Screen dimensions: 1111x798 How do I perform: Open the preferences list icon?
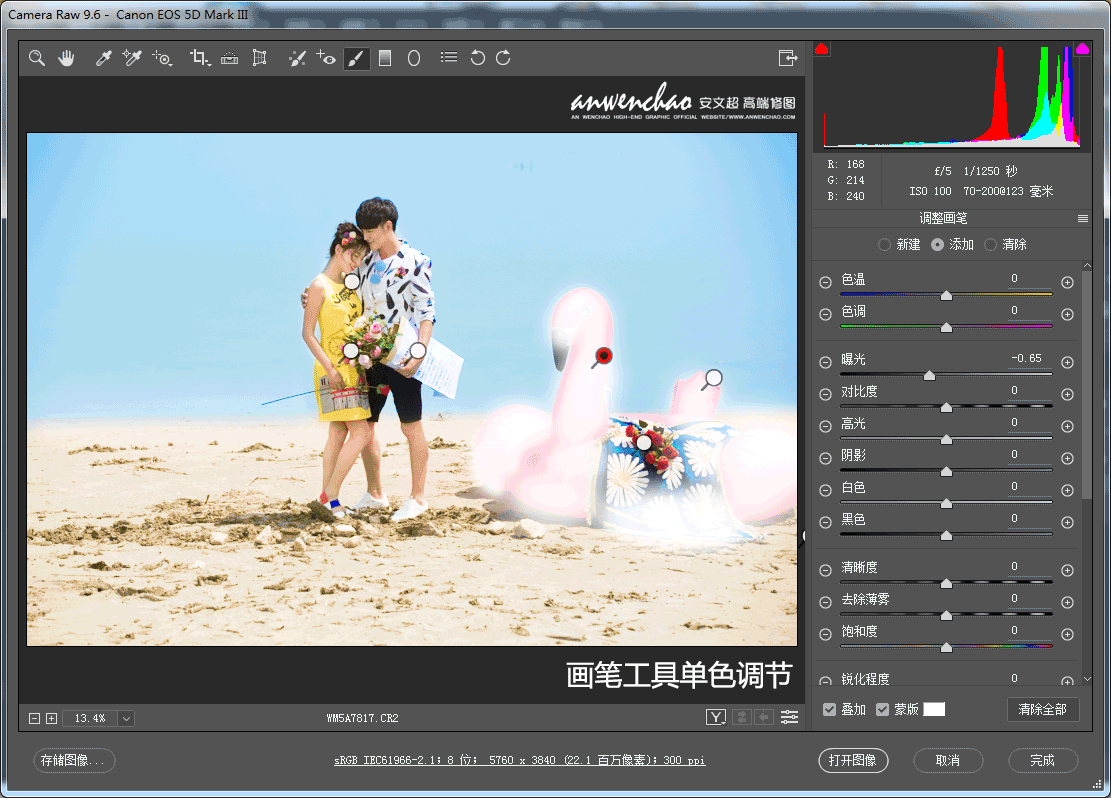click(449, 57)
